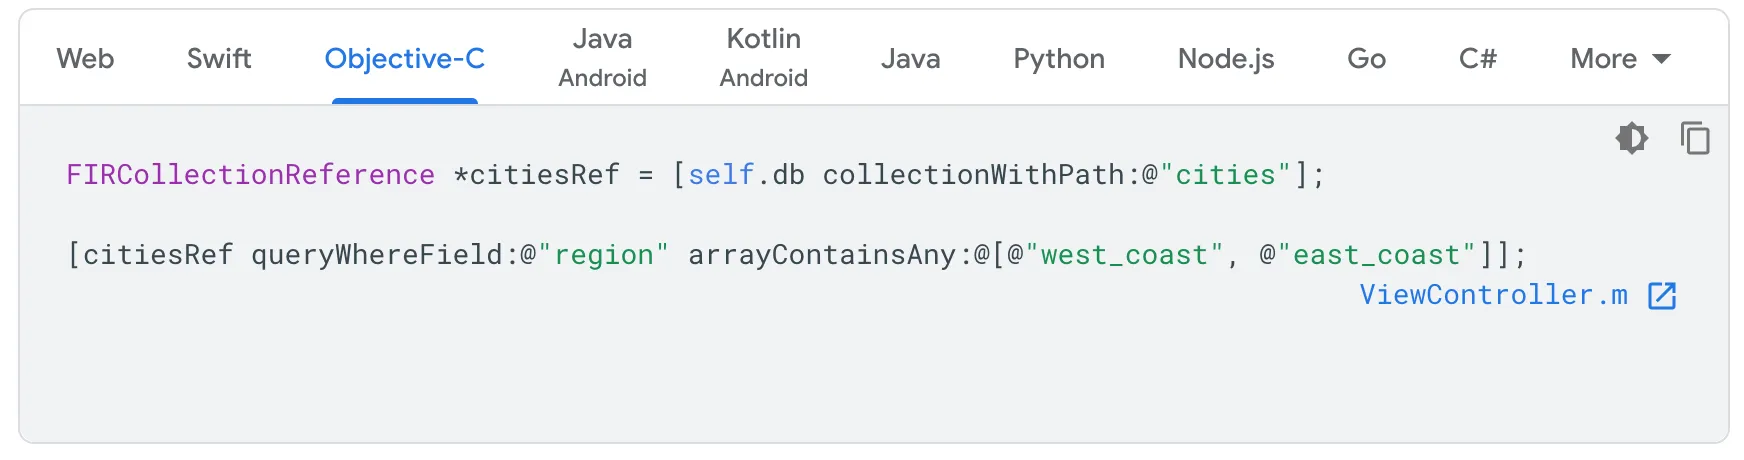Switch to the standalone Java tab
1744x460 pixels.
(x=910, y=59)
